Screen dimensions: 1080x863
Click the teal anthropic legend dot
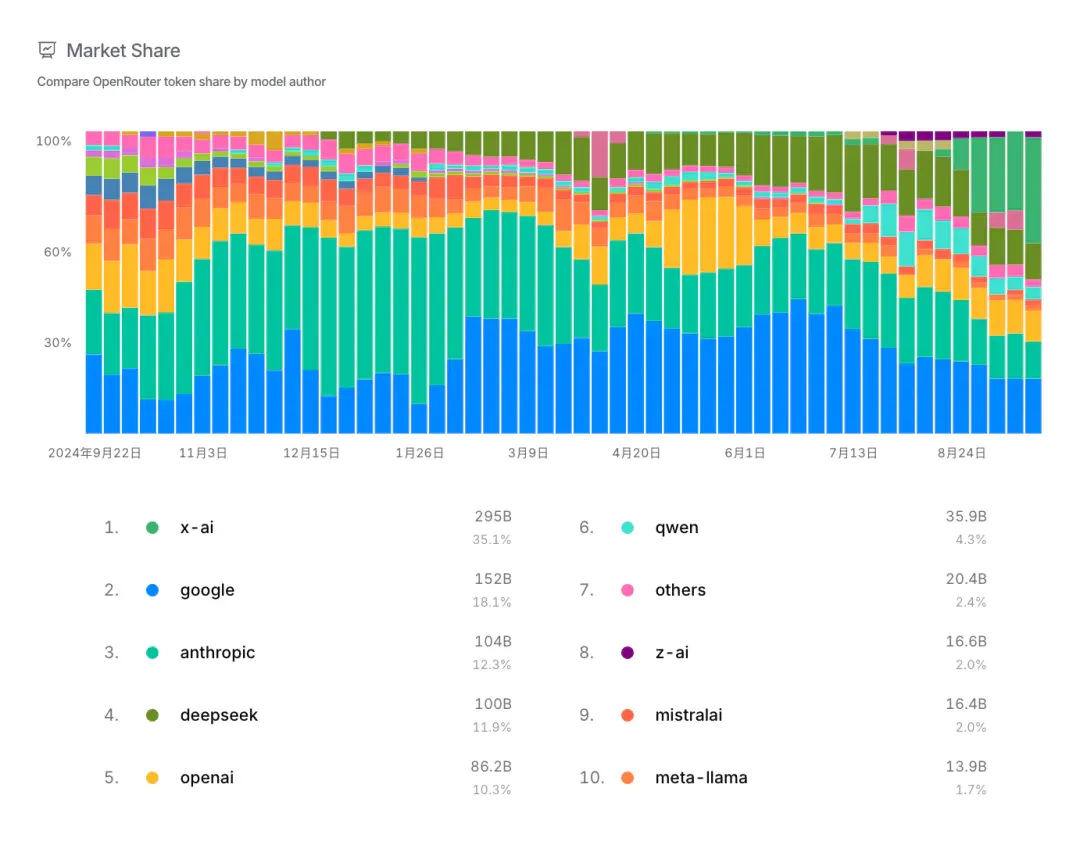coord(153,652)
